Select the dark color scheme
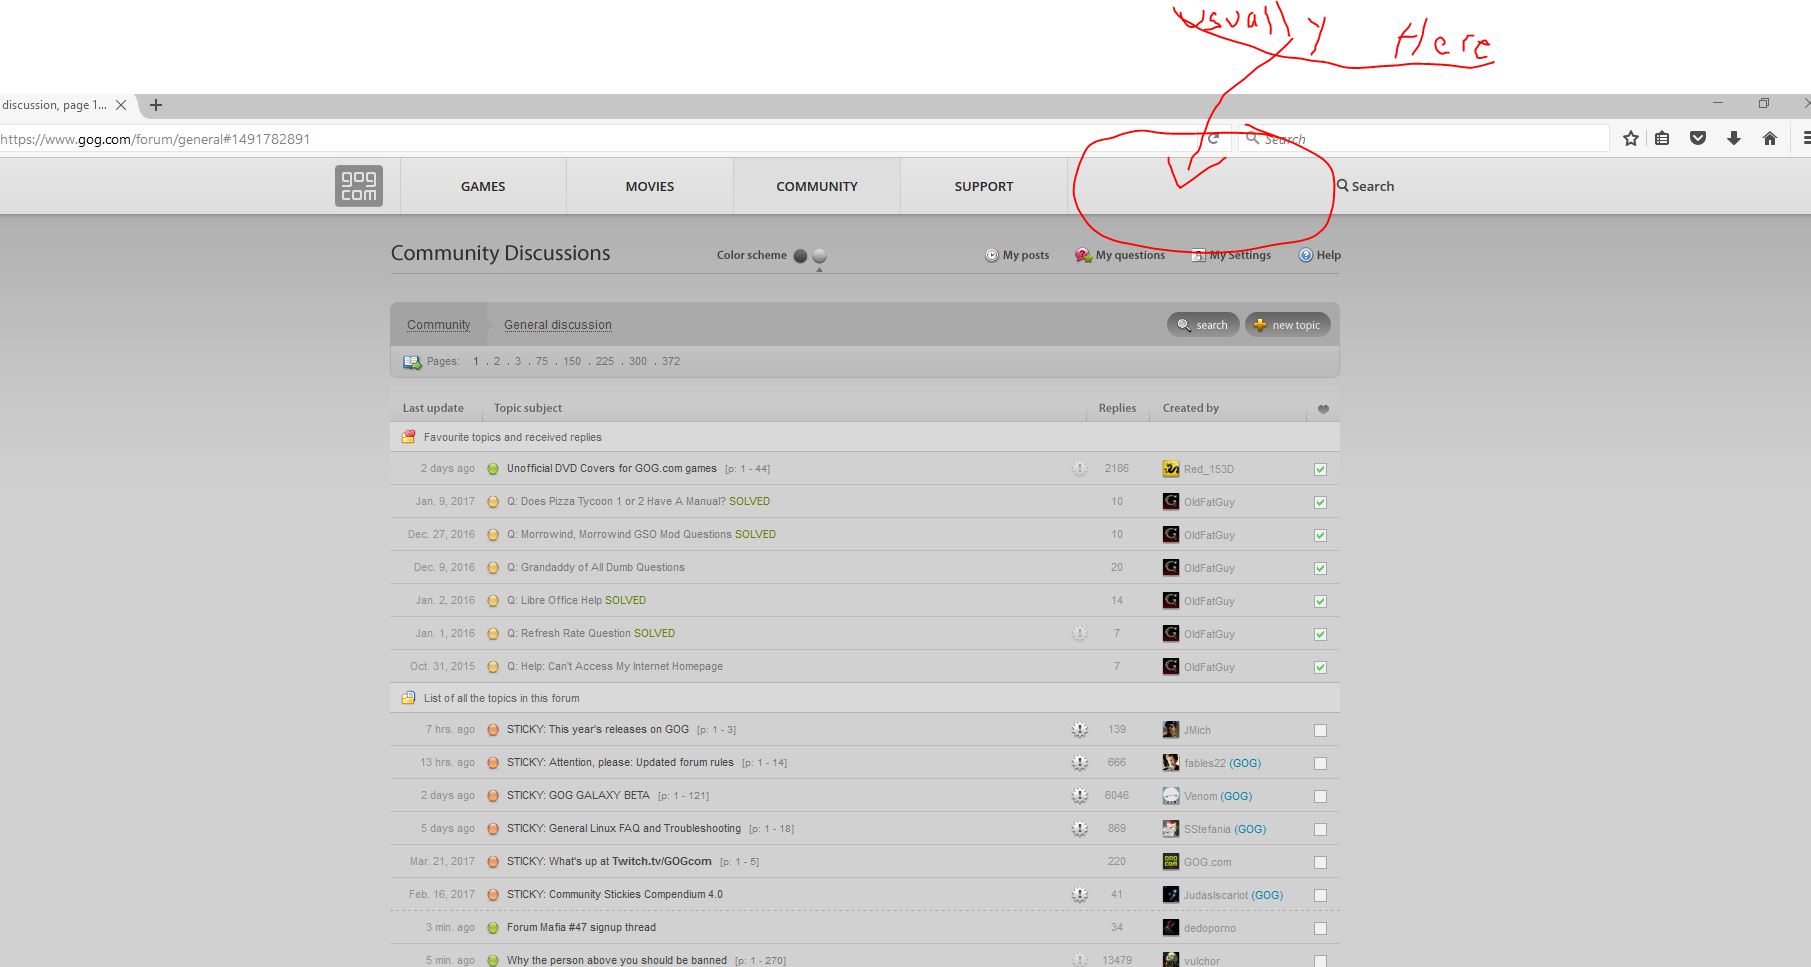Viewport: 1811px width, 967px height. pyautogui.click(x=800, y=255)
